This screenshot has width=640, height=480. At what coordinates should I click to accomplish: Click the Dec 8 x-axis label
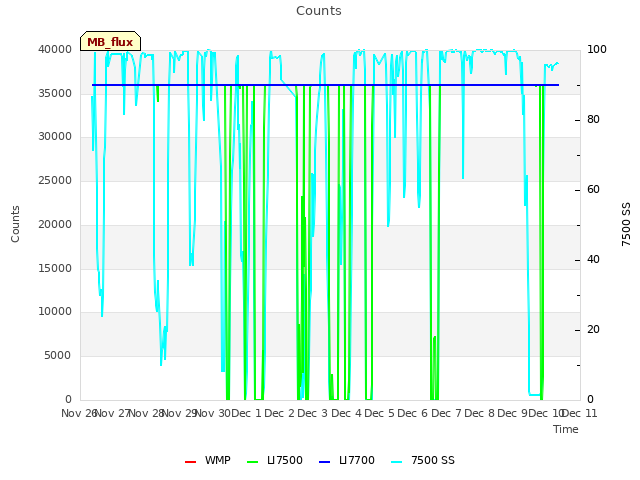click(480, 413)
